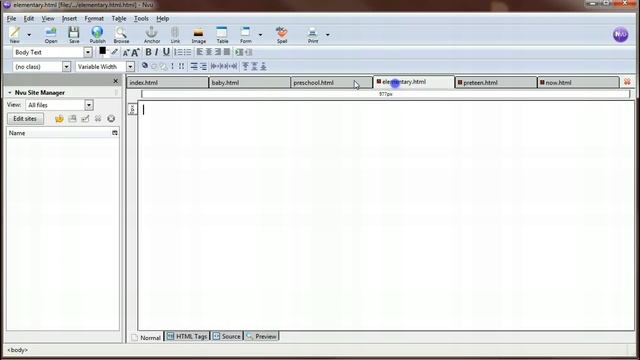Screen dimensions: 640x360
Task: Expand the arrow beside the New button
Action: pos(29,35)
